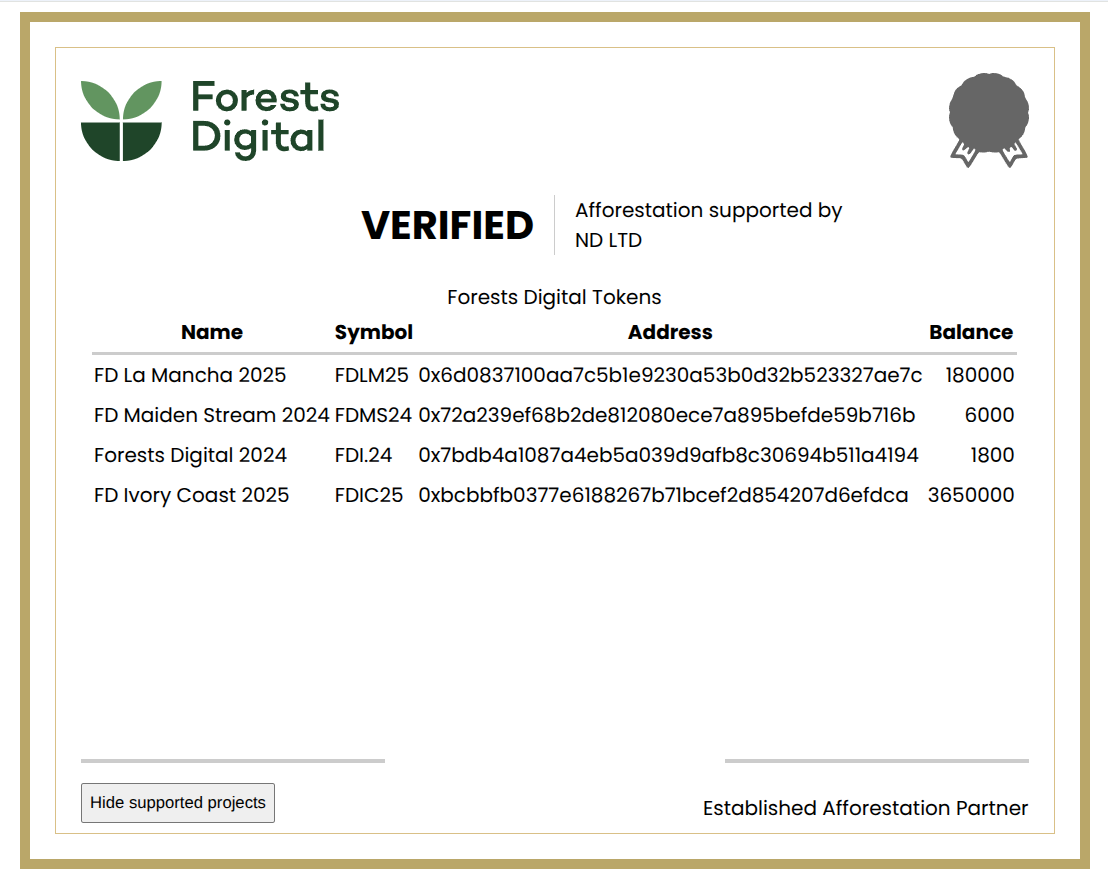The image size is (1108, 880).
Task: Click the Symbol column header
Action: (374, 332)
